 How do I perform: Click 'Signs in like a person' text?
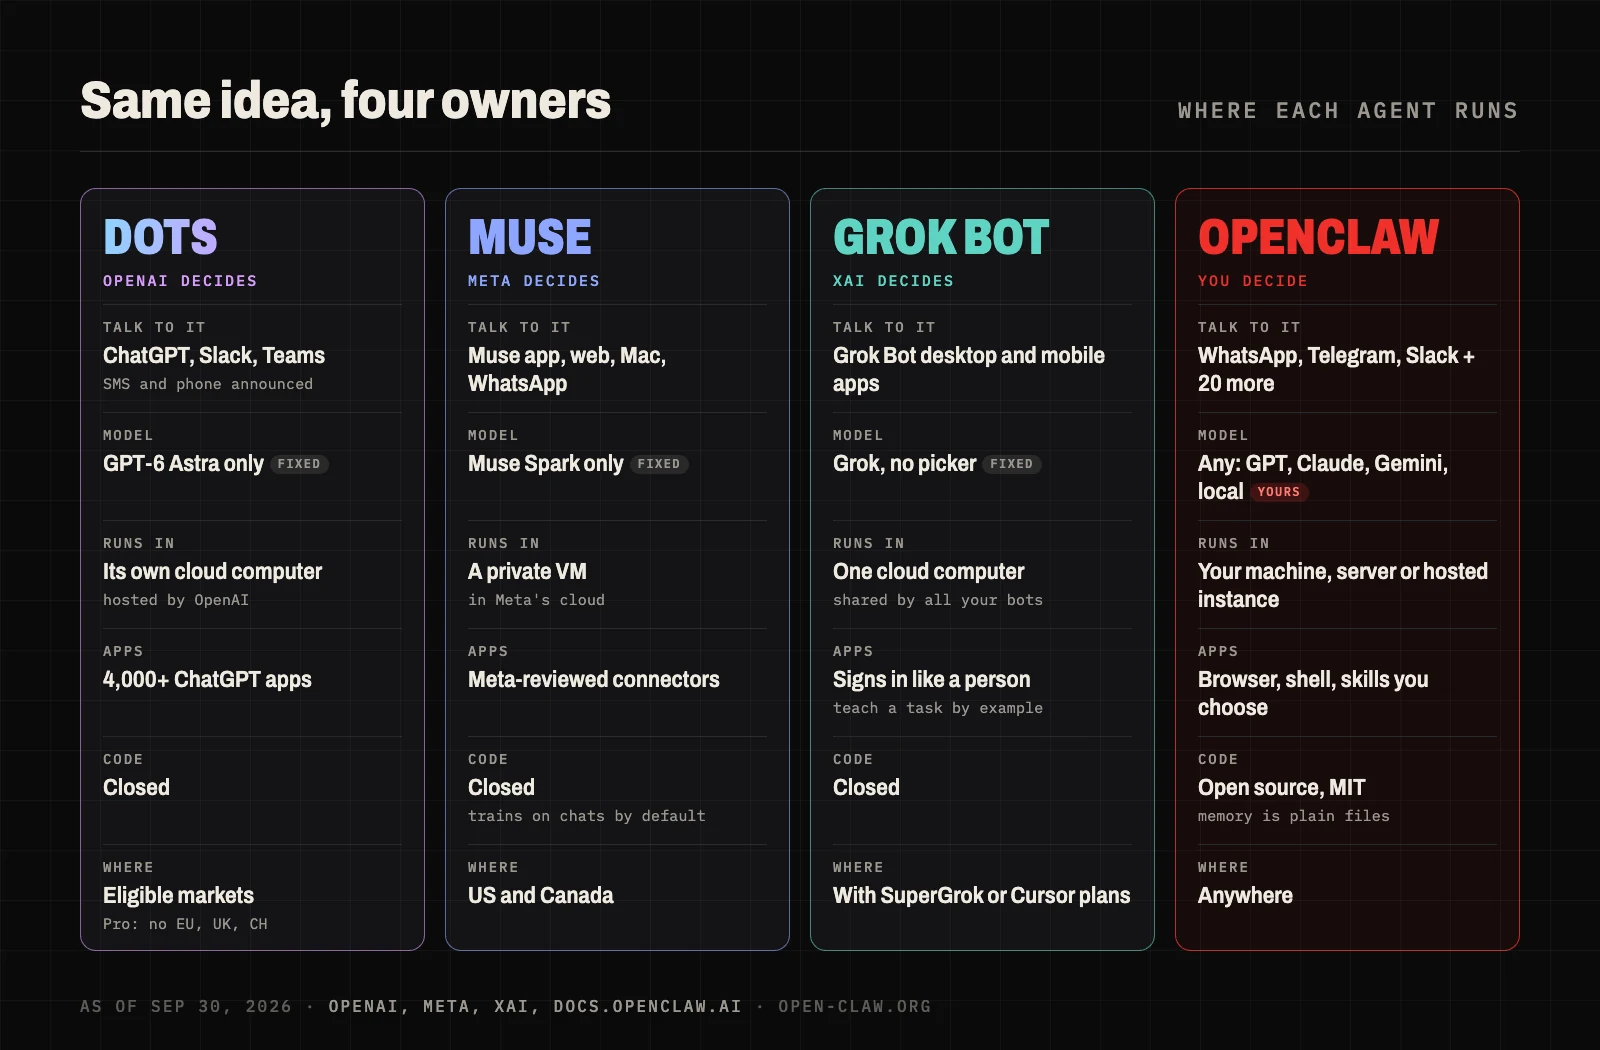pyautogui.click(x=931, y=680)
